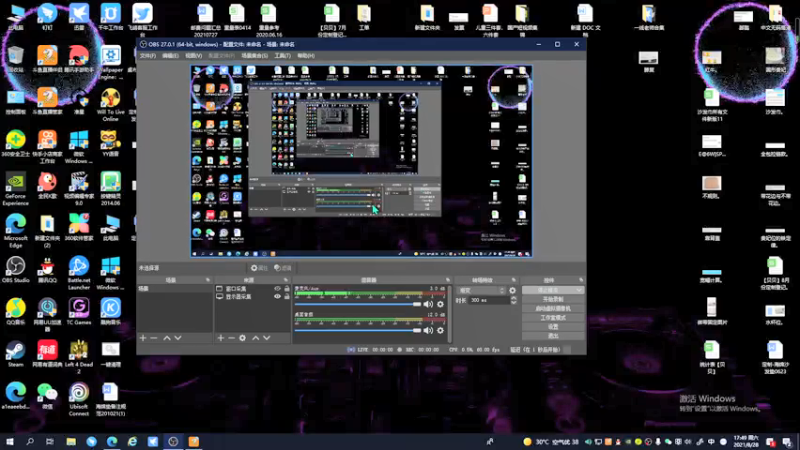Viewport: 800px width, 450px height.
Task: Pop out the 混音器 audio mixer dock
Action: pos(447,280)
